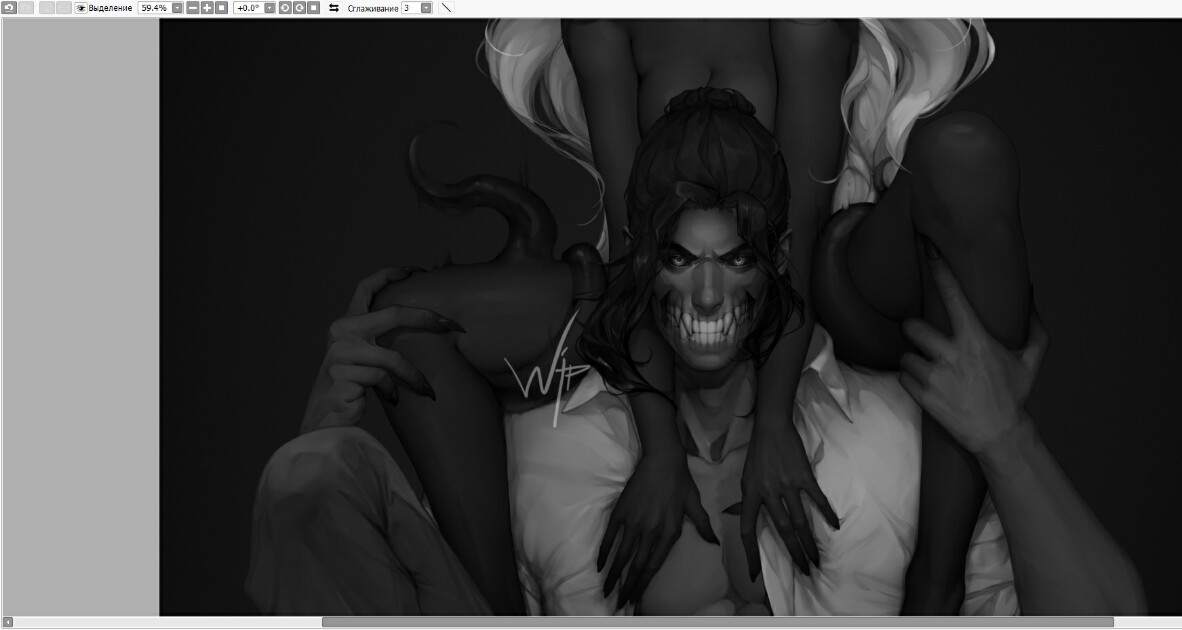
Task: Click the second disabled selection button before the eye
Action: coord(63,8)
